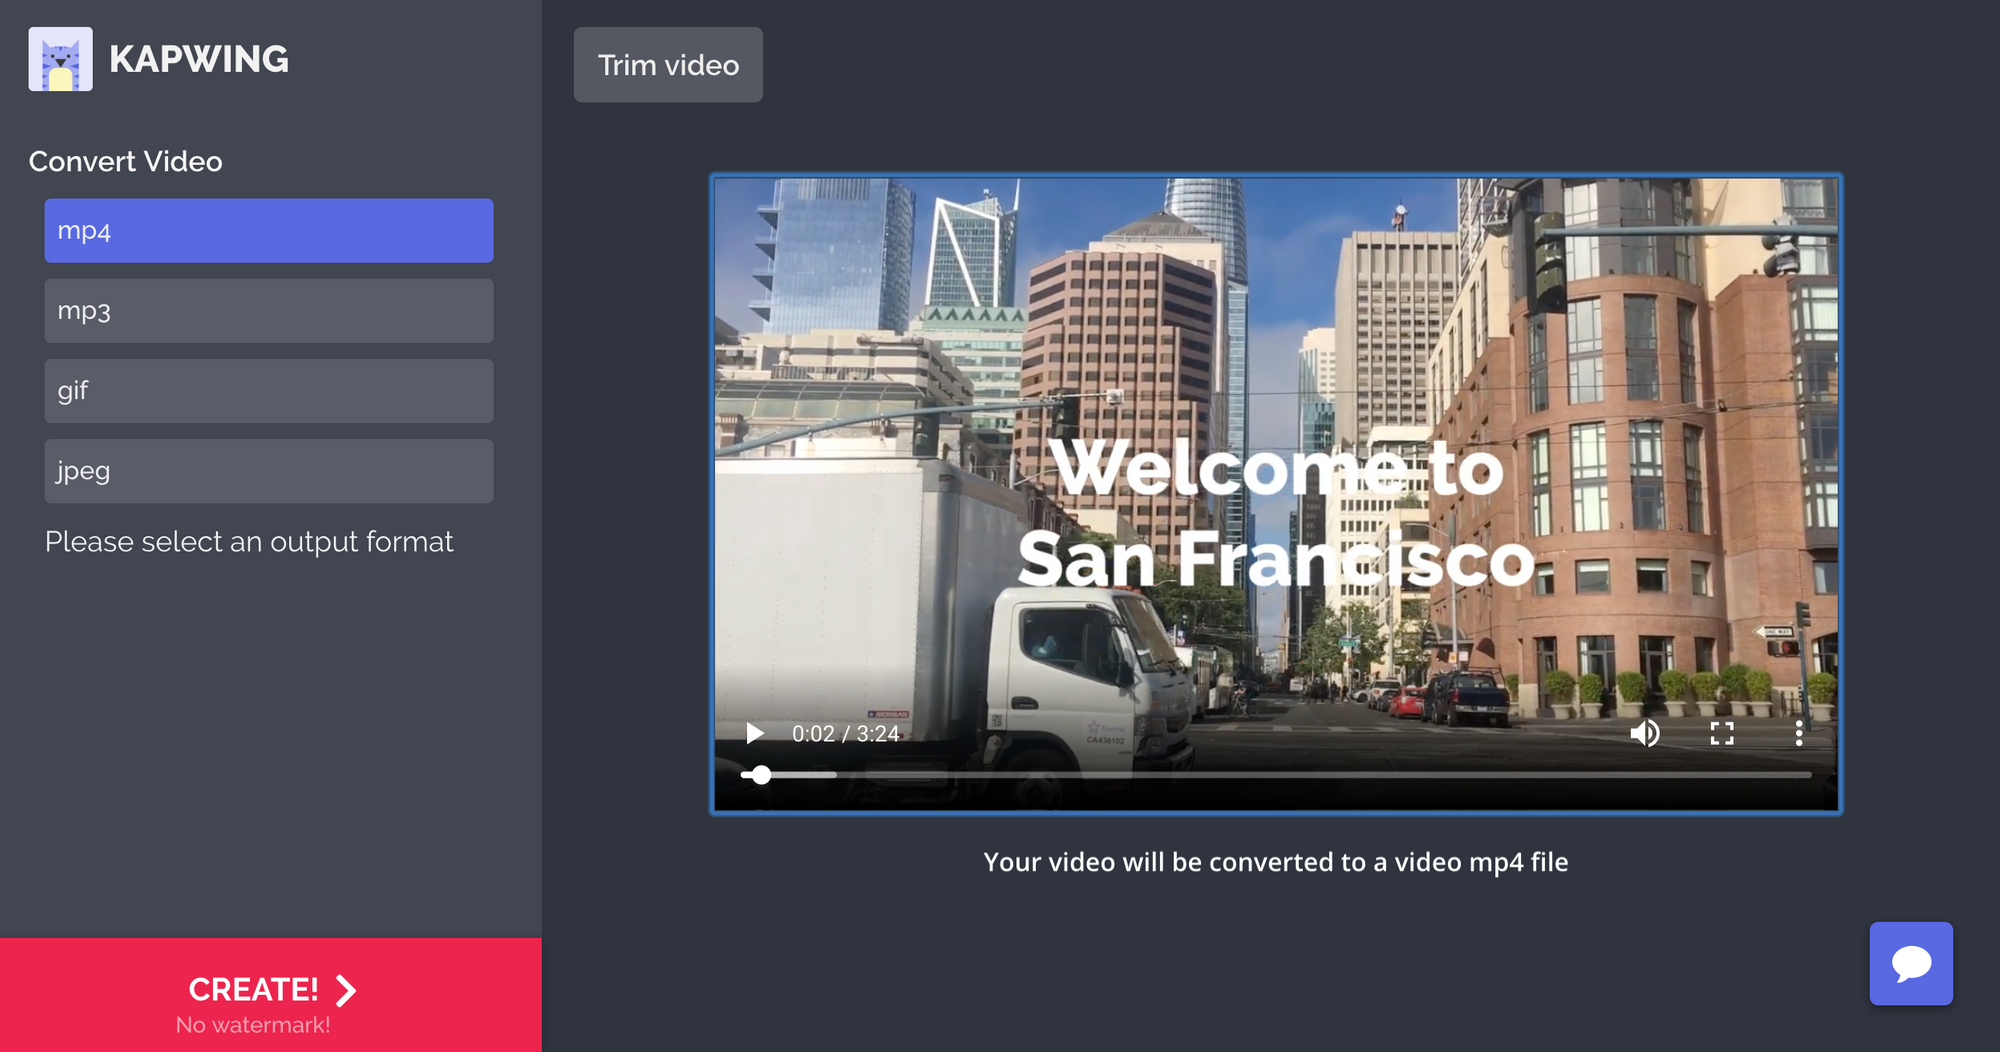Mute the video using the speaker icon

click(1645, 734)
